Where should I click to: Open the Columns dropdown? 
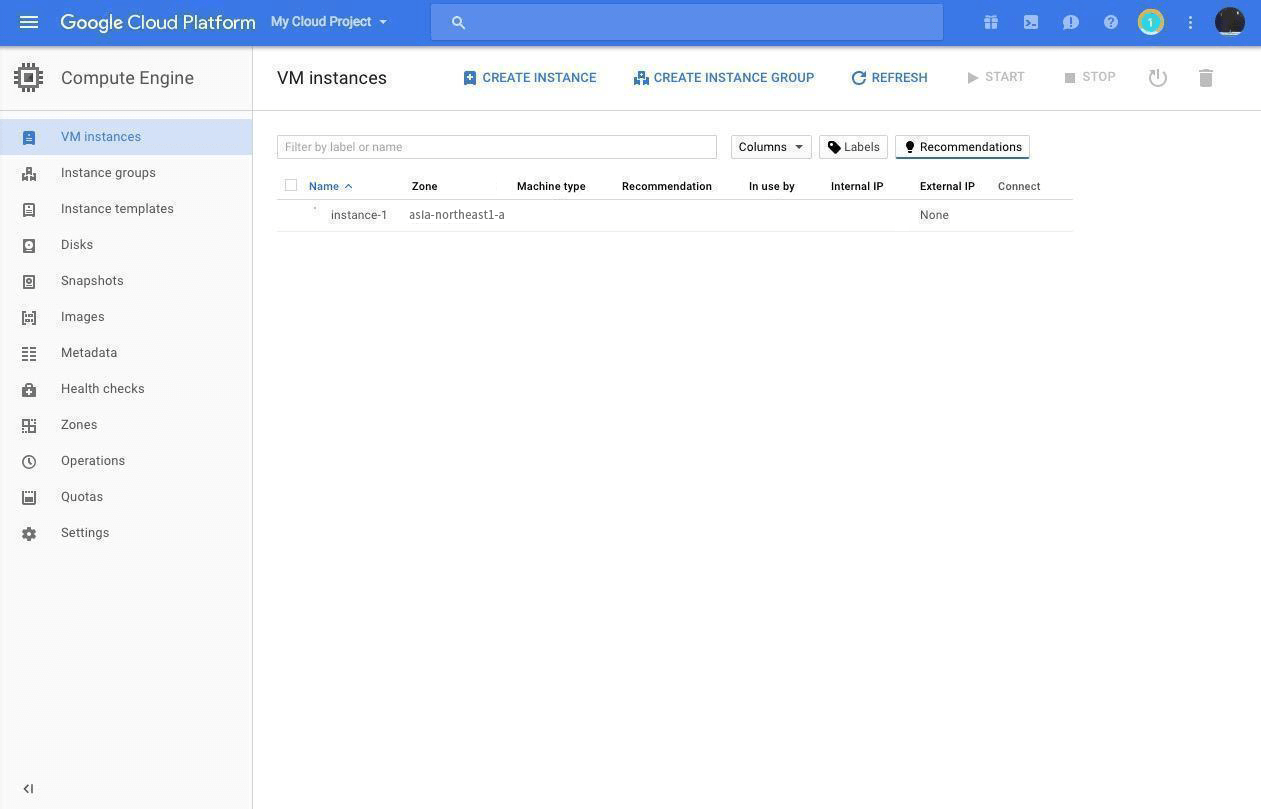point(771,147)
